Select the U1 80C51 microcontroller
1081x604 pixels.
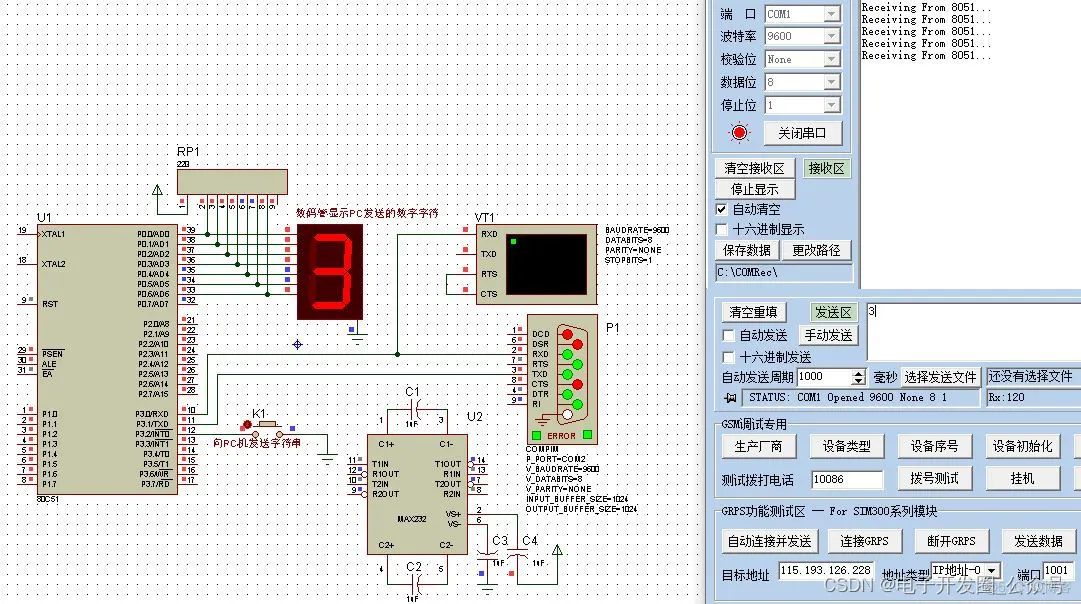(108, 359)
